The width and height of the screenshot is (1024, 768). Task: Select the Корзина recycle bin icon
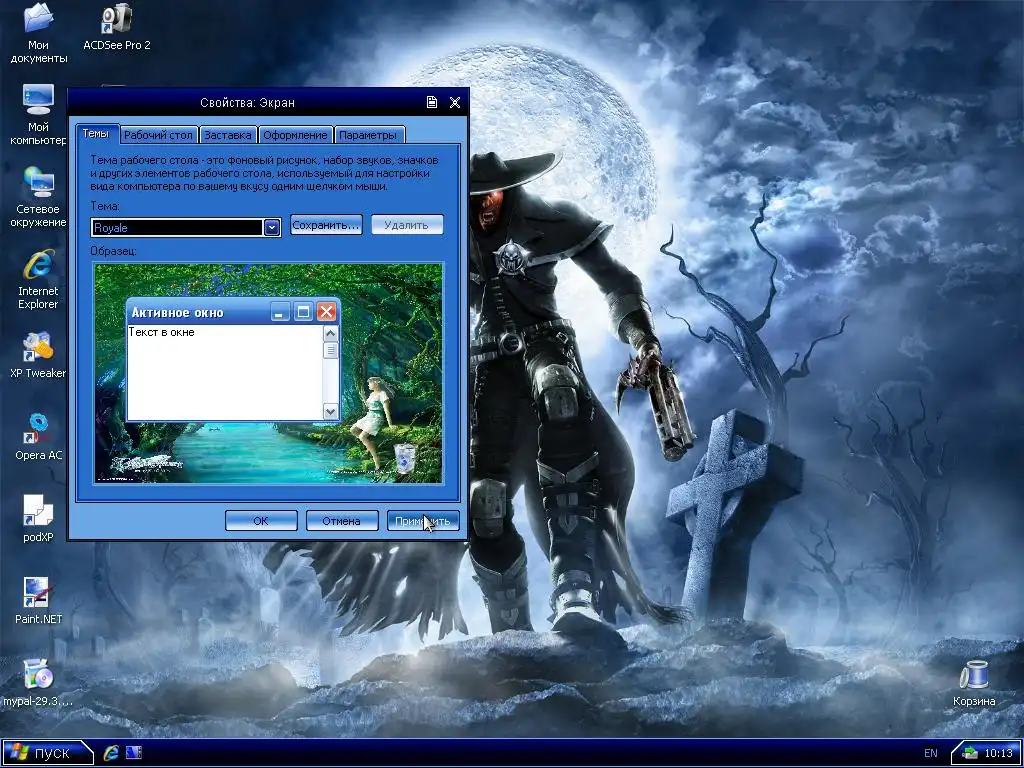(974, 682)
